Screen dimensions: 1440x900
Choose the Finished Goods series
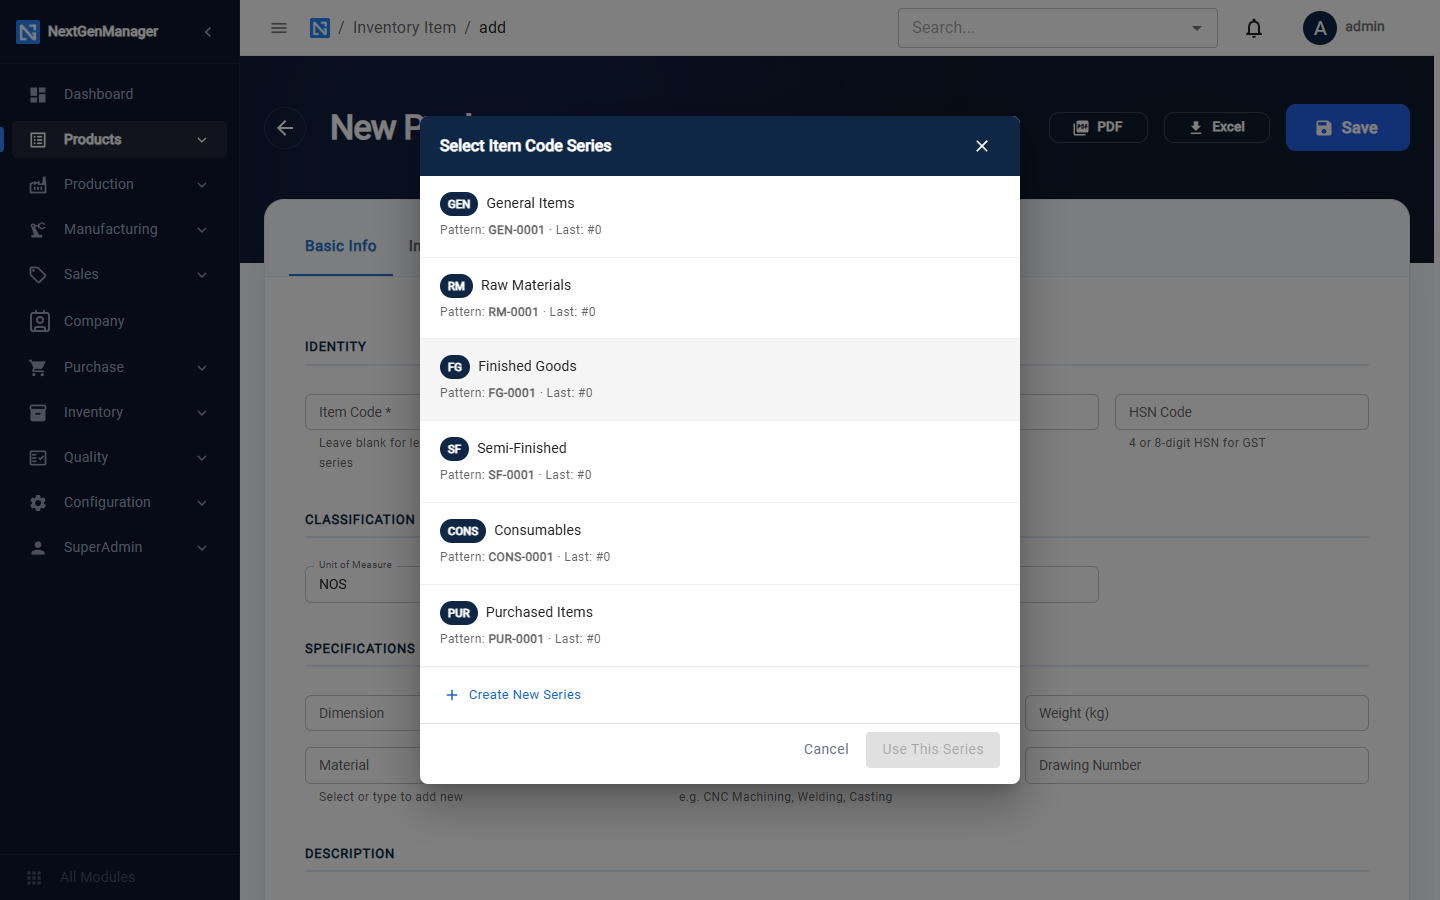[x=720, y=380]
